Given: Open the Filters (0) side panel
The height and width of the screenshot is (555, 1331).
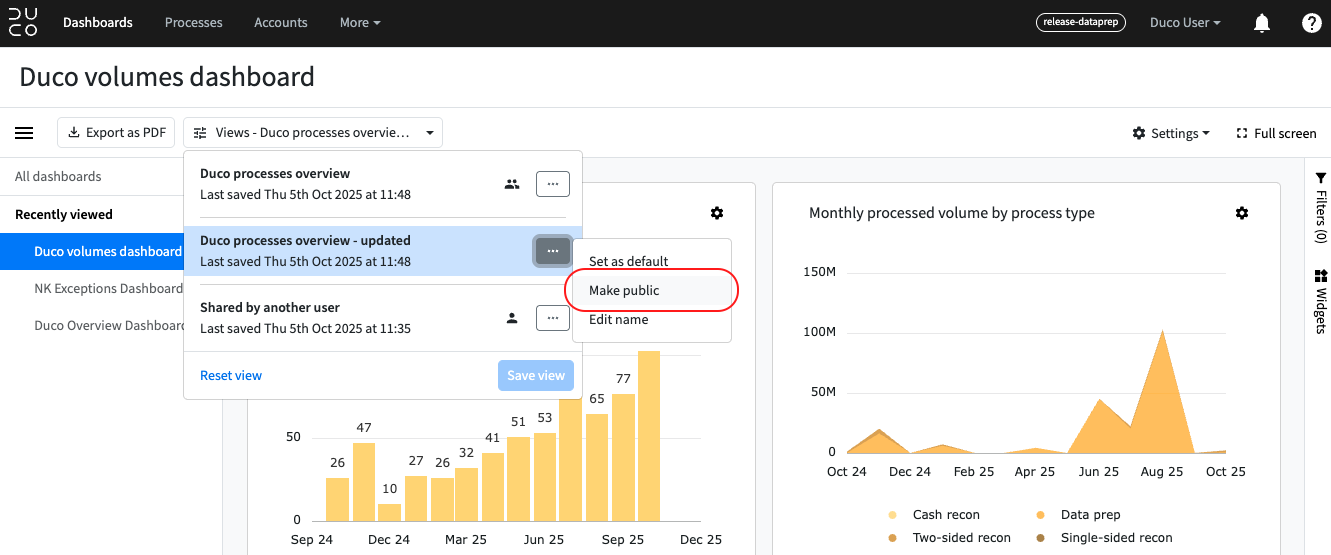Looking at the screenshot, I should [x=1320, y=207].
